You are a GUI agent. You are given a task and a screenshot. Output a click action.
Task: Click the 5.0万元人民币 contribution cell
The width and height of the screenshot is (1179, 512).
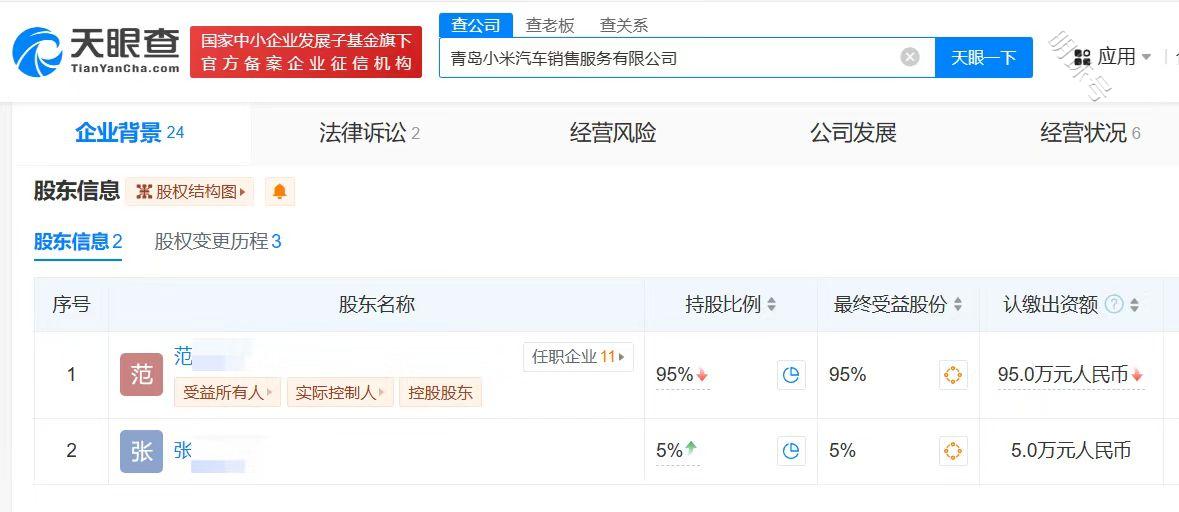click(x=1071, y=450)
